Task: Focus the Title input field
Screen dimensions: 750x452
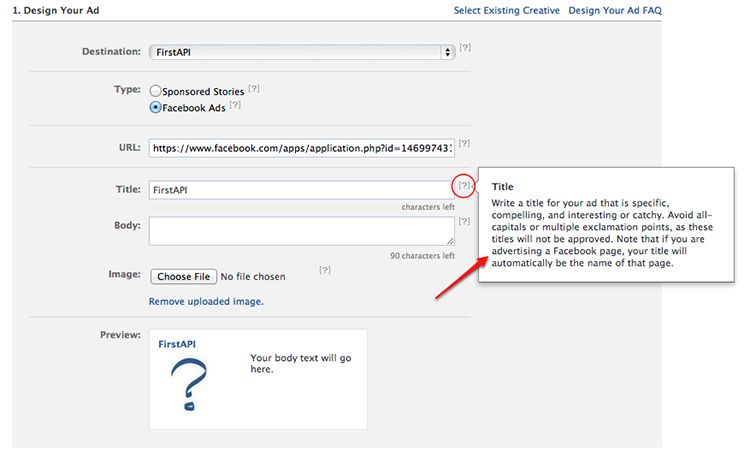Action: point(300,190)
